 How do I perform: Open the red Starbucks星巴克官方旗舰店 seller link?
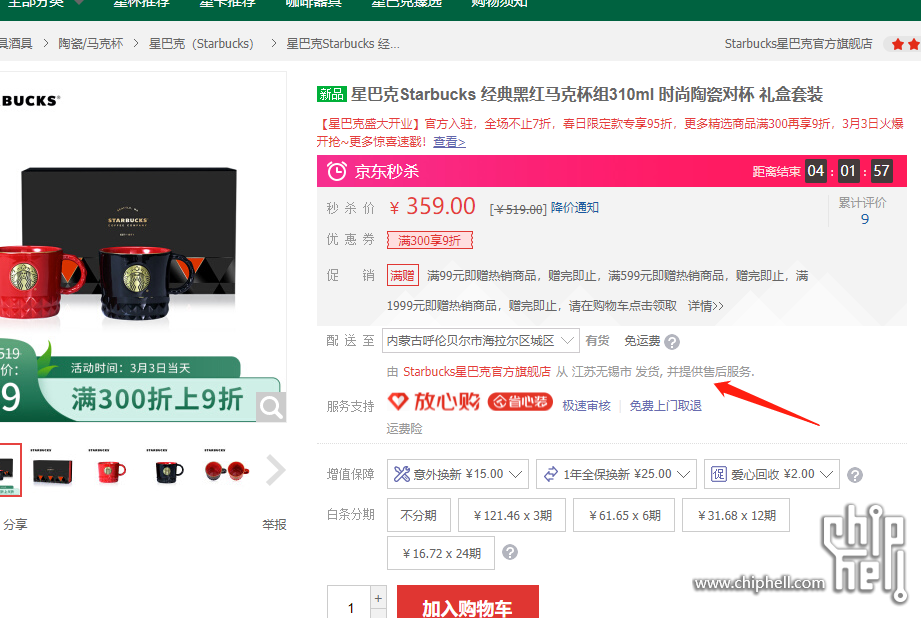click(477, 371)
